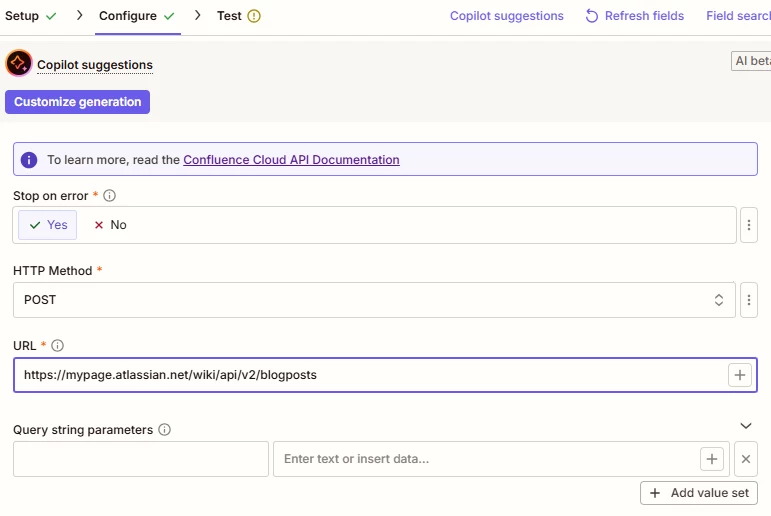The width and height of the screenshot is (771, 516).
Task: Open Field search in top bar
Action: 738,16
